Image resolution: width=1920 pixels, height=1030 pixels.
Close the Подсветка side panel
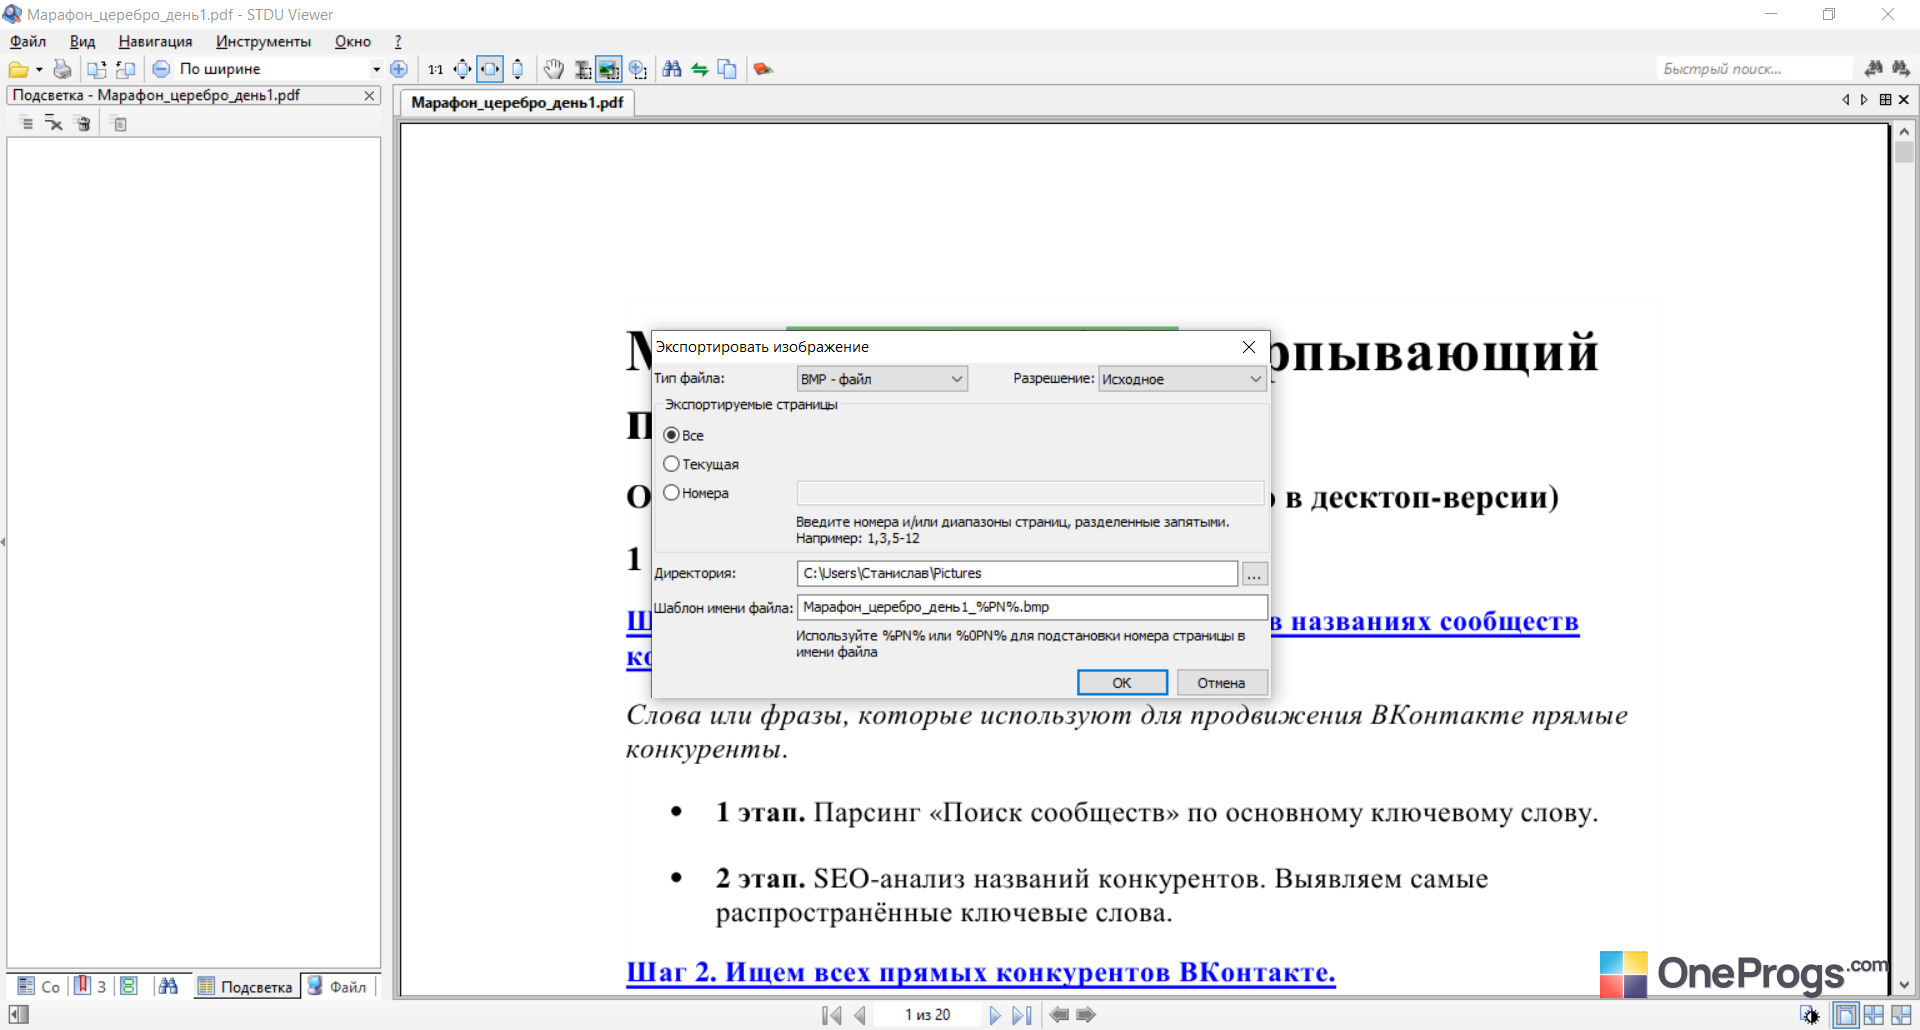click(369, 96)
